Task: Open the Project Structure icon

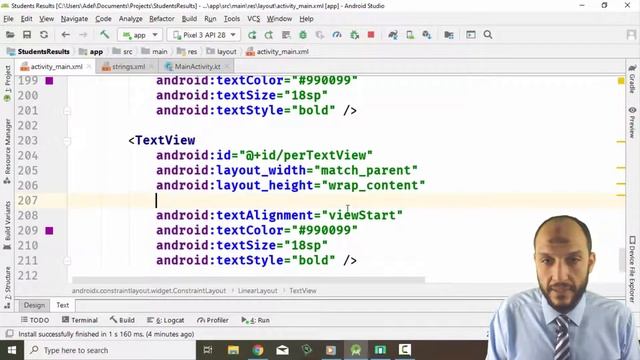Action: pyautogui.click(x=449, y=35)
